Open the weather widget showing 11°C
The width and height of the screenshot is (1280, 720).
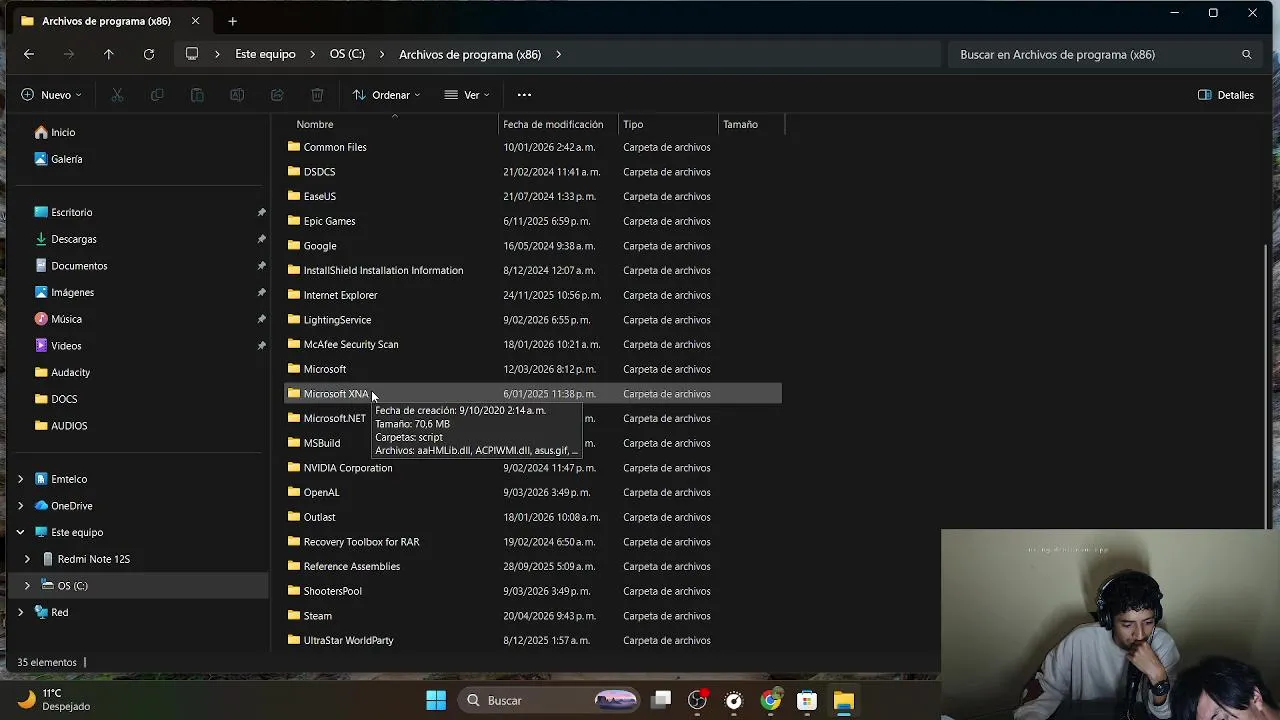coord(55,699)
